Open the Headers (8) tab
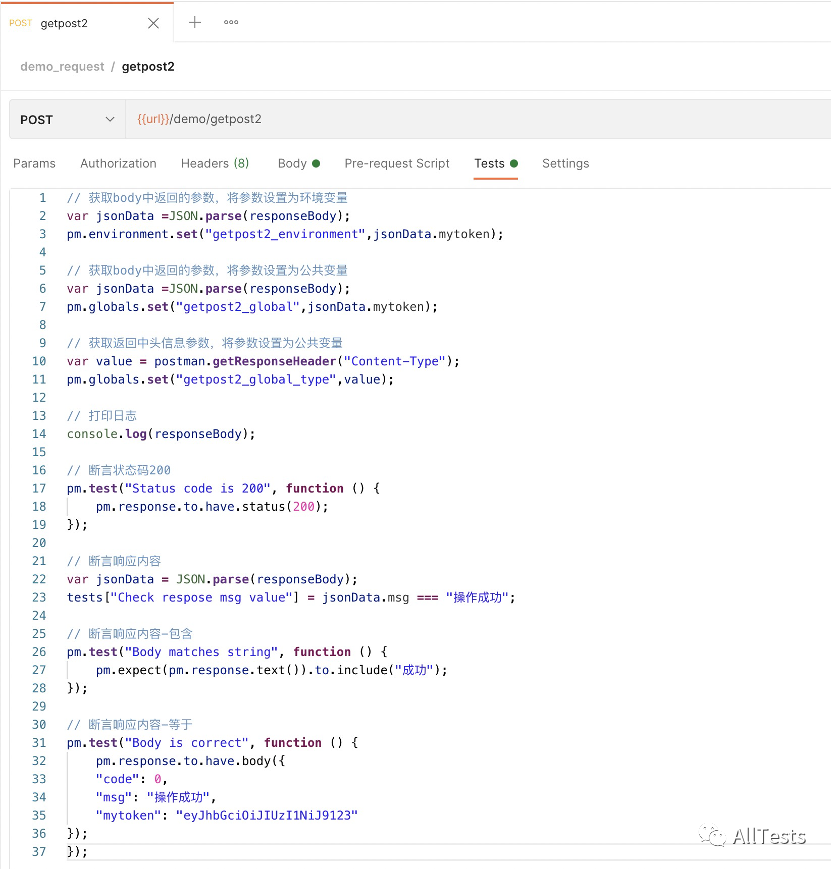Viewport: 832px width, 870px height. click(x=215, y=164)
